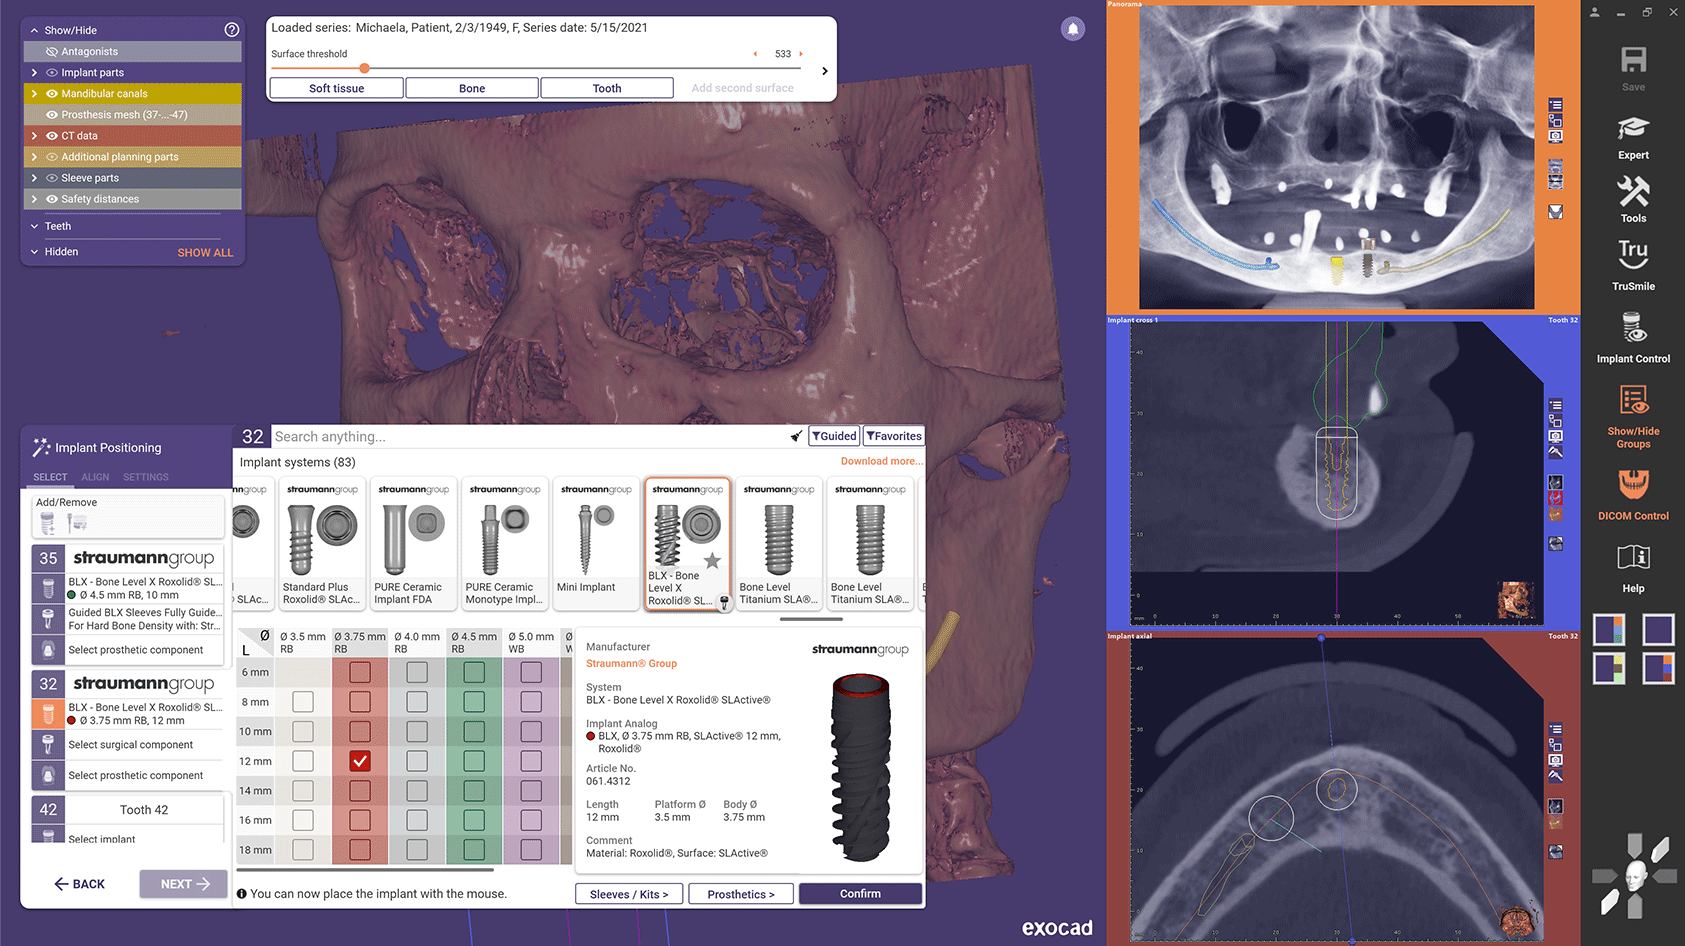
Task: Select bottom-right view layout icon
Action: click(x=1658, y=668)
